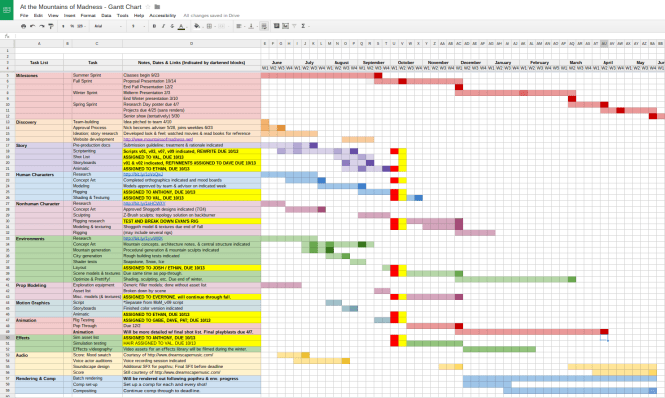Open the Tools menu
The width and height of the screenshot is (665, 398).
click(123, 15)
